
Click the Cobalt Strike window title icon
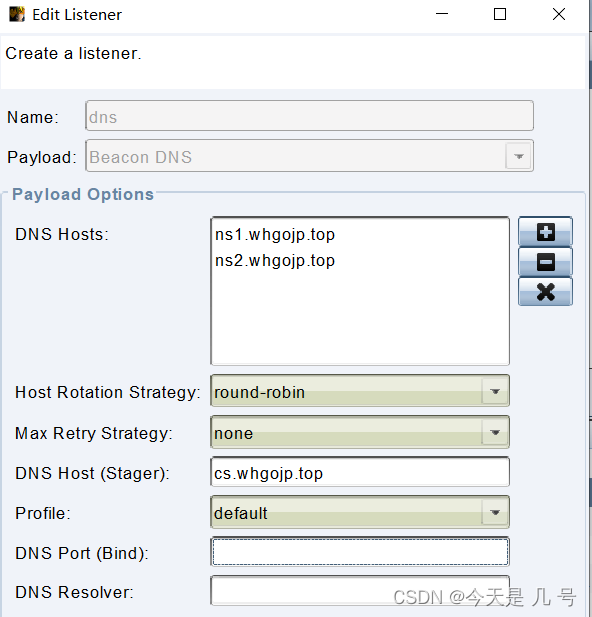(x=17, y=15)
